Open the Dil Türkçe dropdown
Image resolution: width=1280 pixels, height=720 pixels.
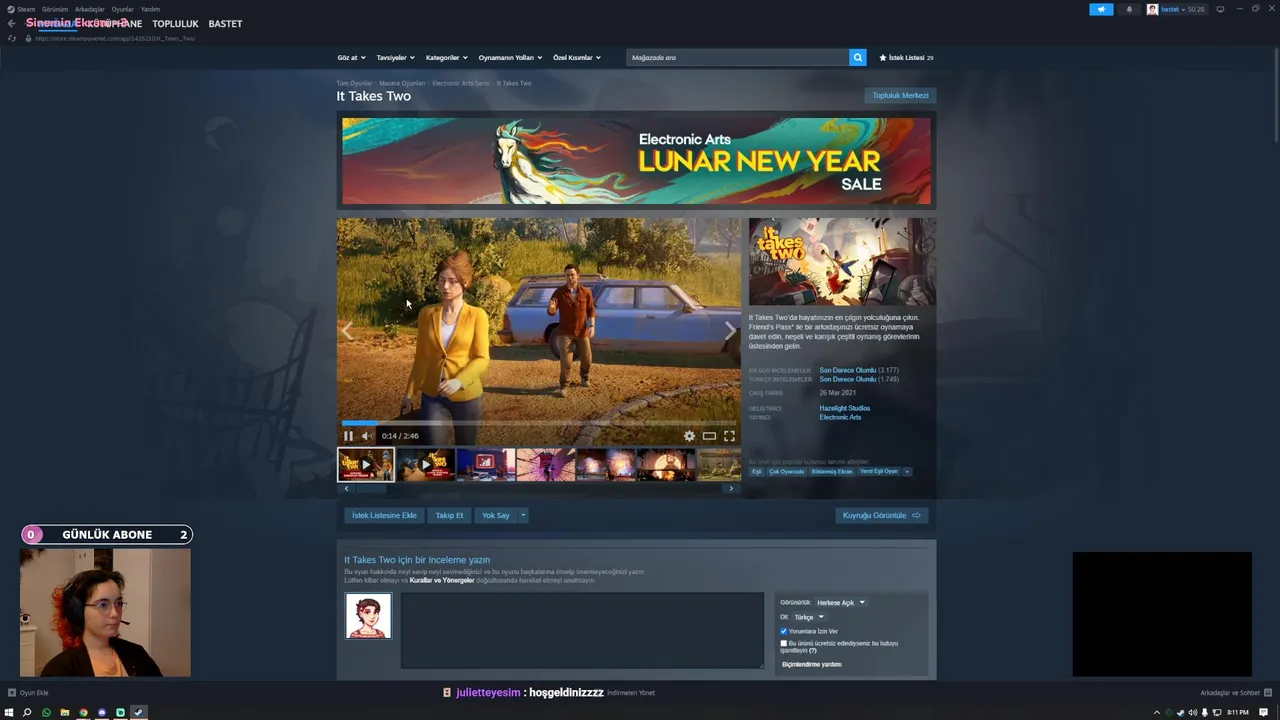pos(809,617)
